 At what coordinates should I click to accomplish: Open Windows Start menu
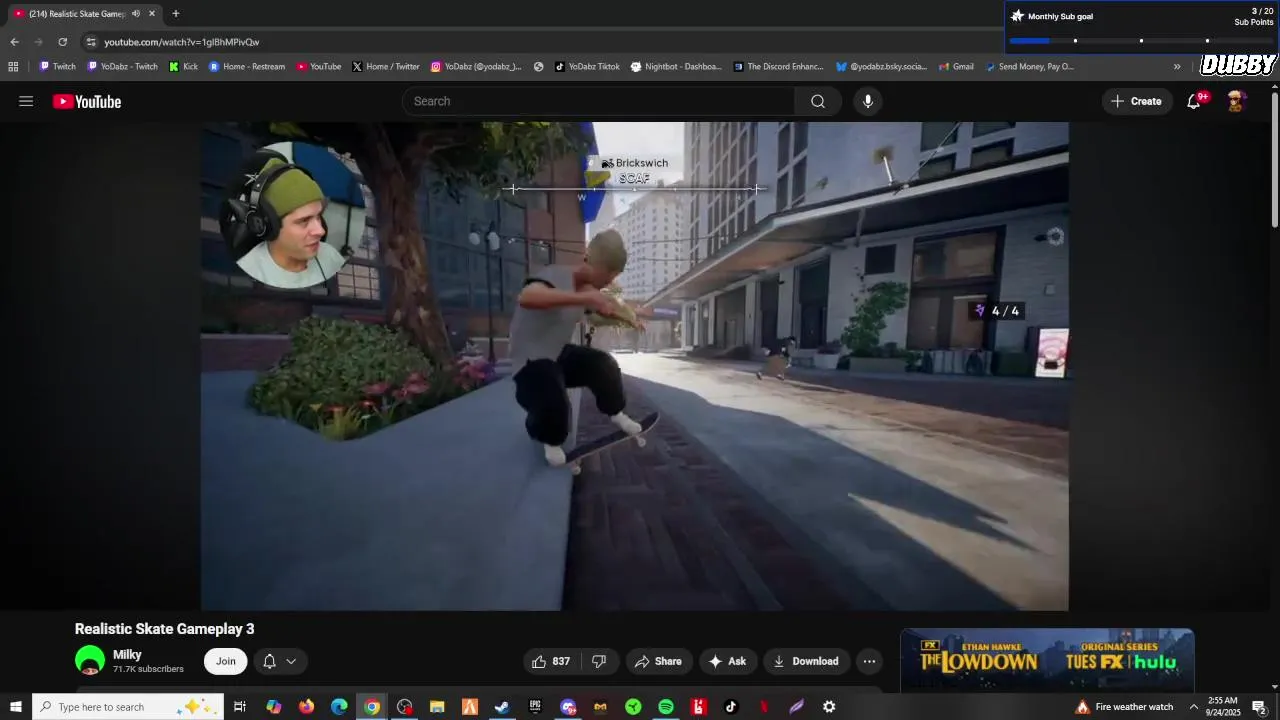coord(16,707)
